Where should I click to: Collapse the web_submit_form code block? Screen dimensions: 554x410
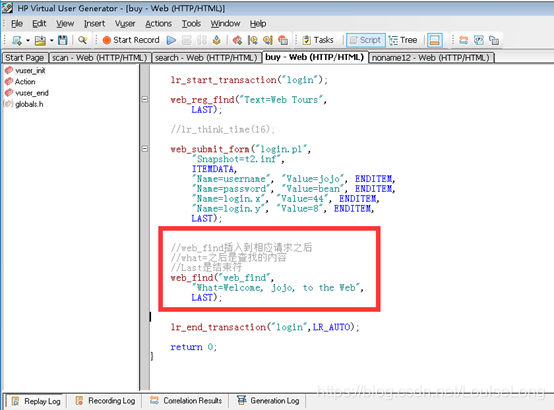click(x=145, y=148)
